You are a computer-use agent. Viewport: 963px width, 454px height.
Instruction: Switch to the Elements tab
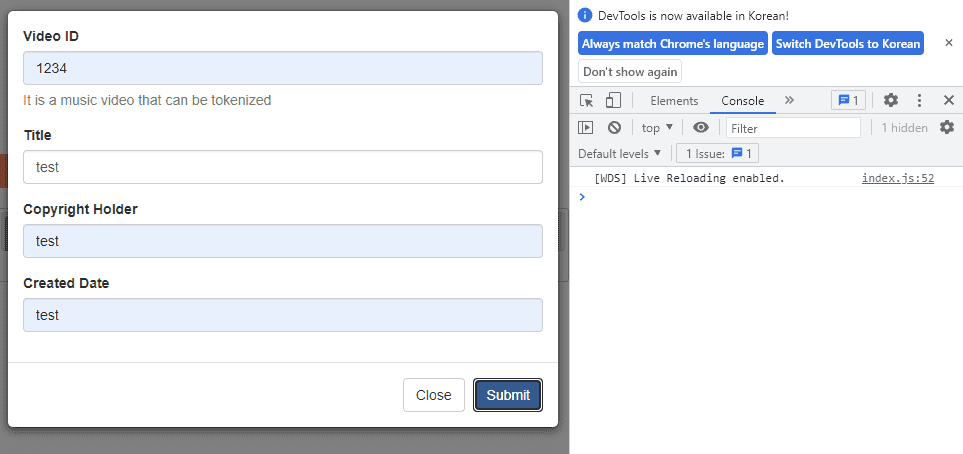[674, 101]
